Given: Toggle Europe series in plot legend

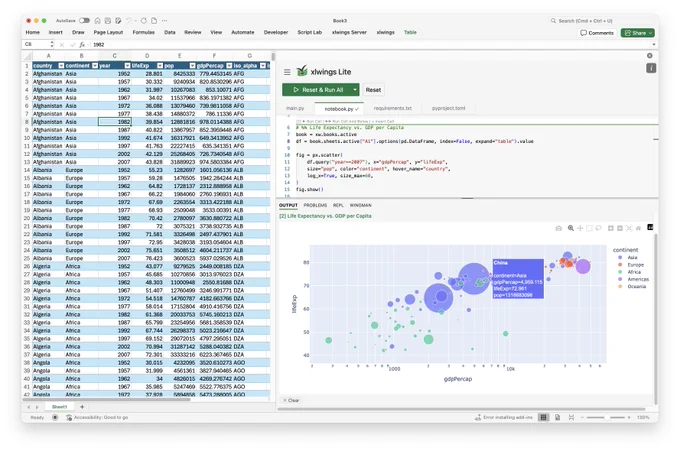Looking at the screenshot, I should pyautogui.click(x=631, y=265).
